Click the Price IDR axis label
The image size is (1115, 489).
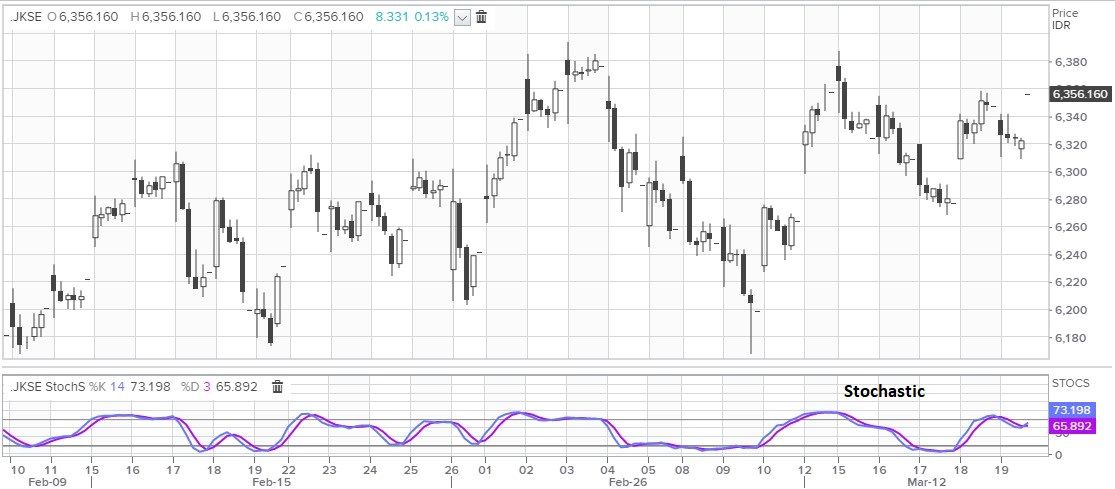pos(1066,18)
